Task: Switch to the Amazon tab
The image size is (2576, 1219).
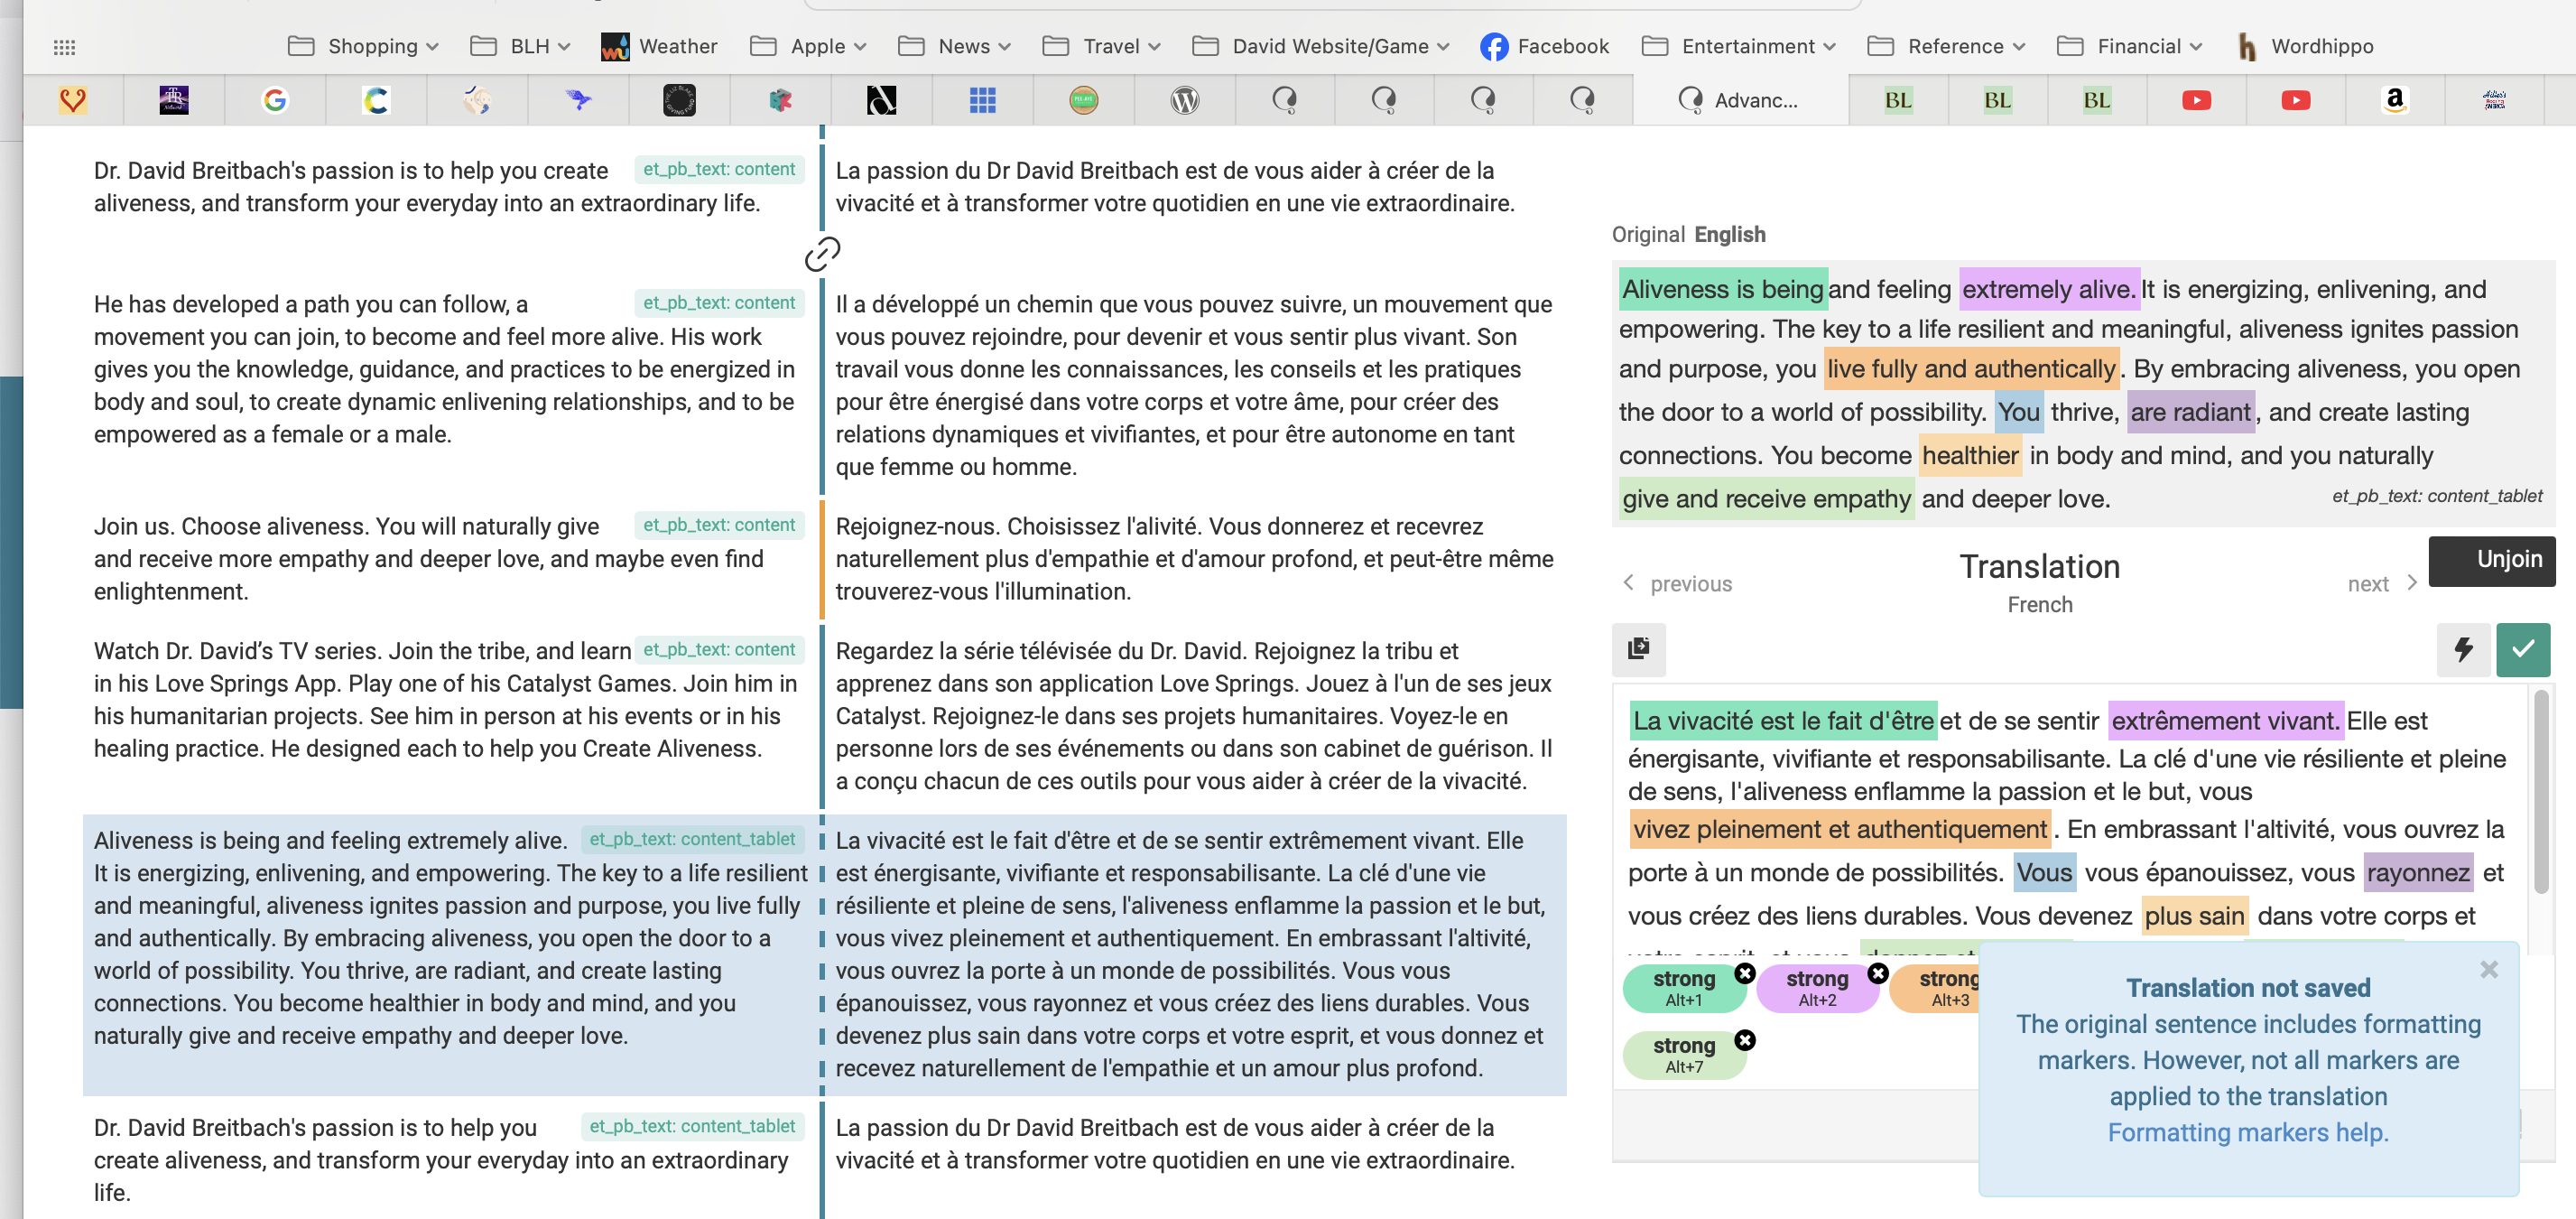Action: [x=2395, y=100]
